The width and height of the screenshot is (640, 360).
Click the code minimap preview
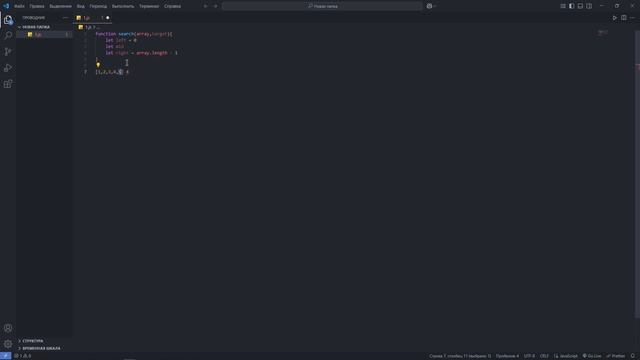click(x=603, y=33)
